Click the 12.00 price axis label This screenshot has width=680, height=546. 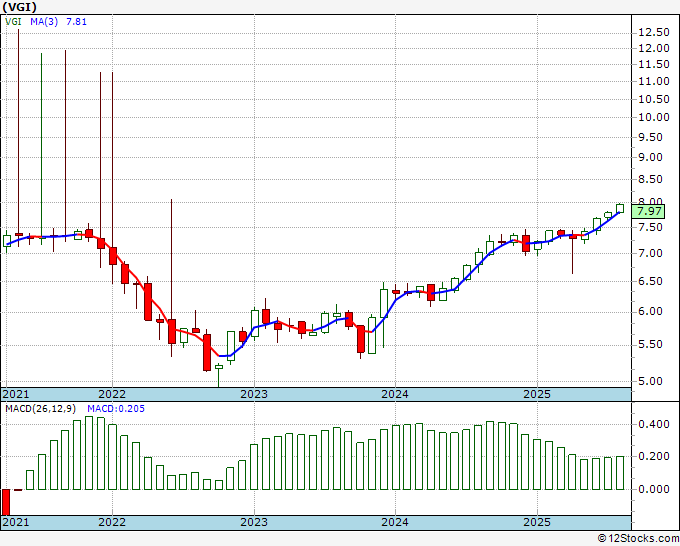coord(654,49)
